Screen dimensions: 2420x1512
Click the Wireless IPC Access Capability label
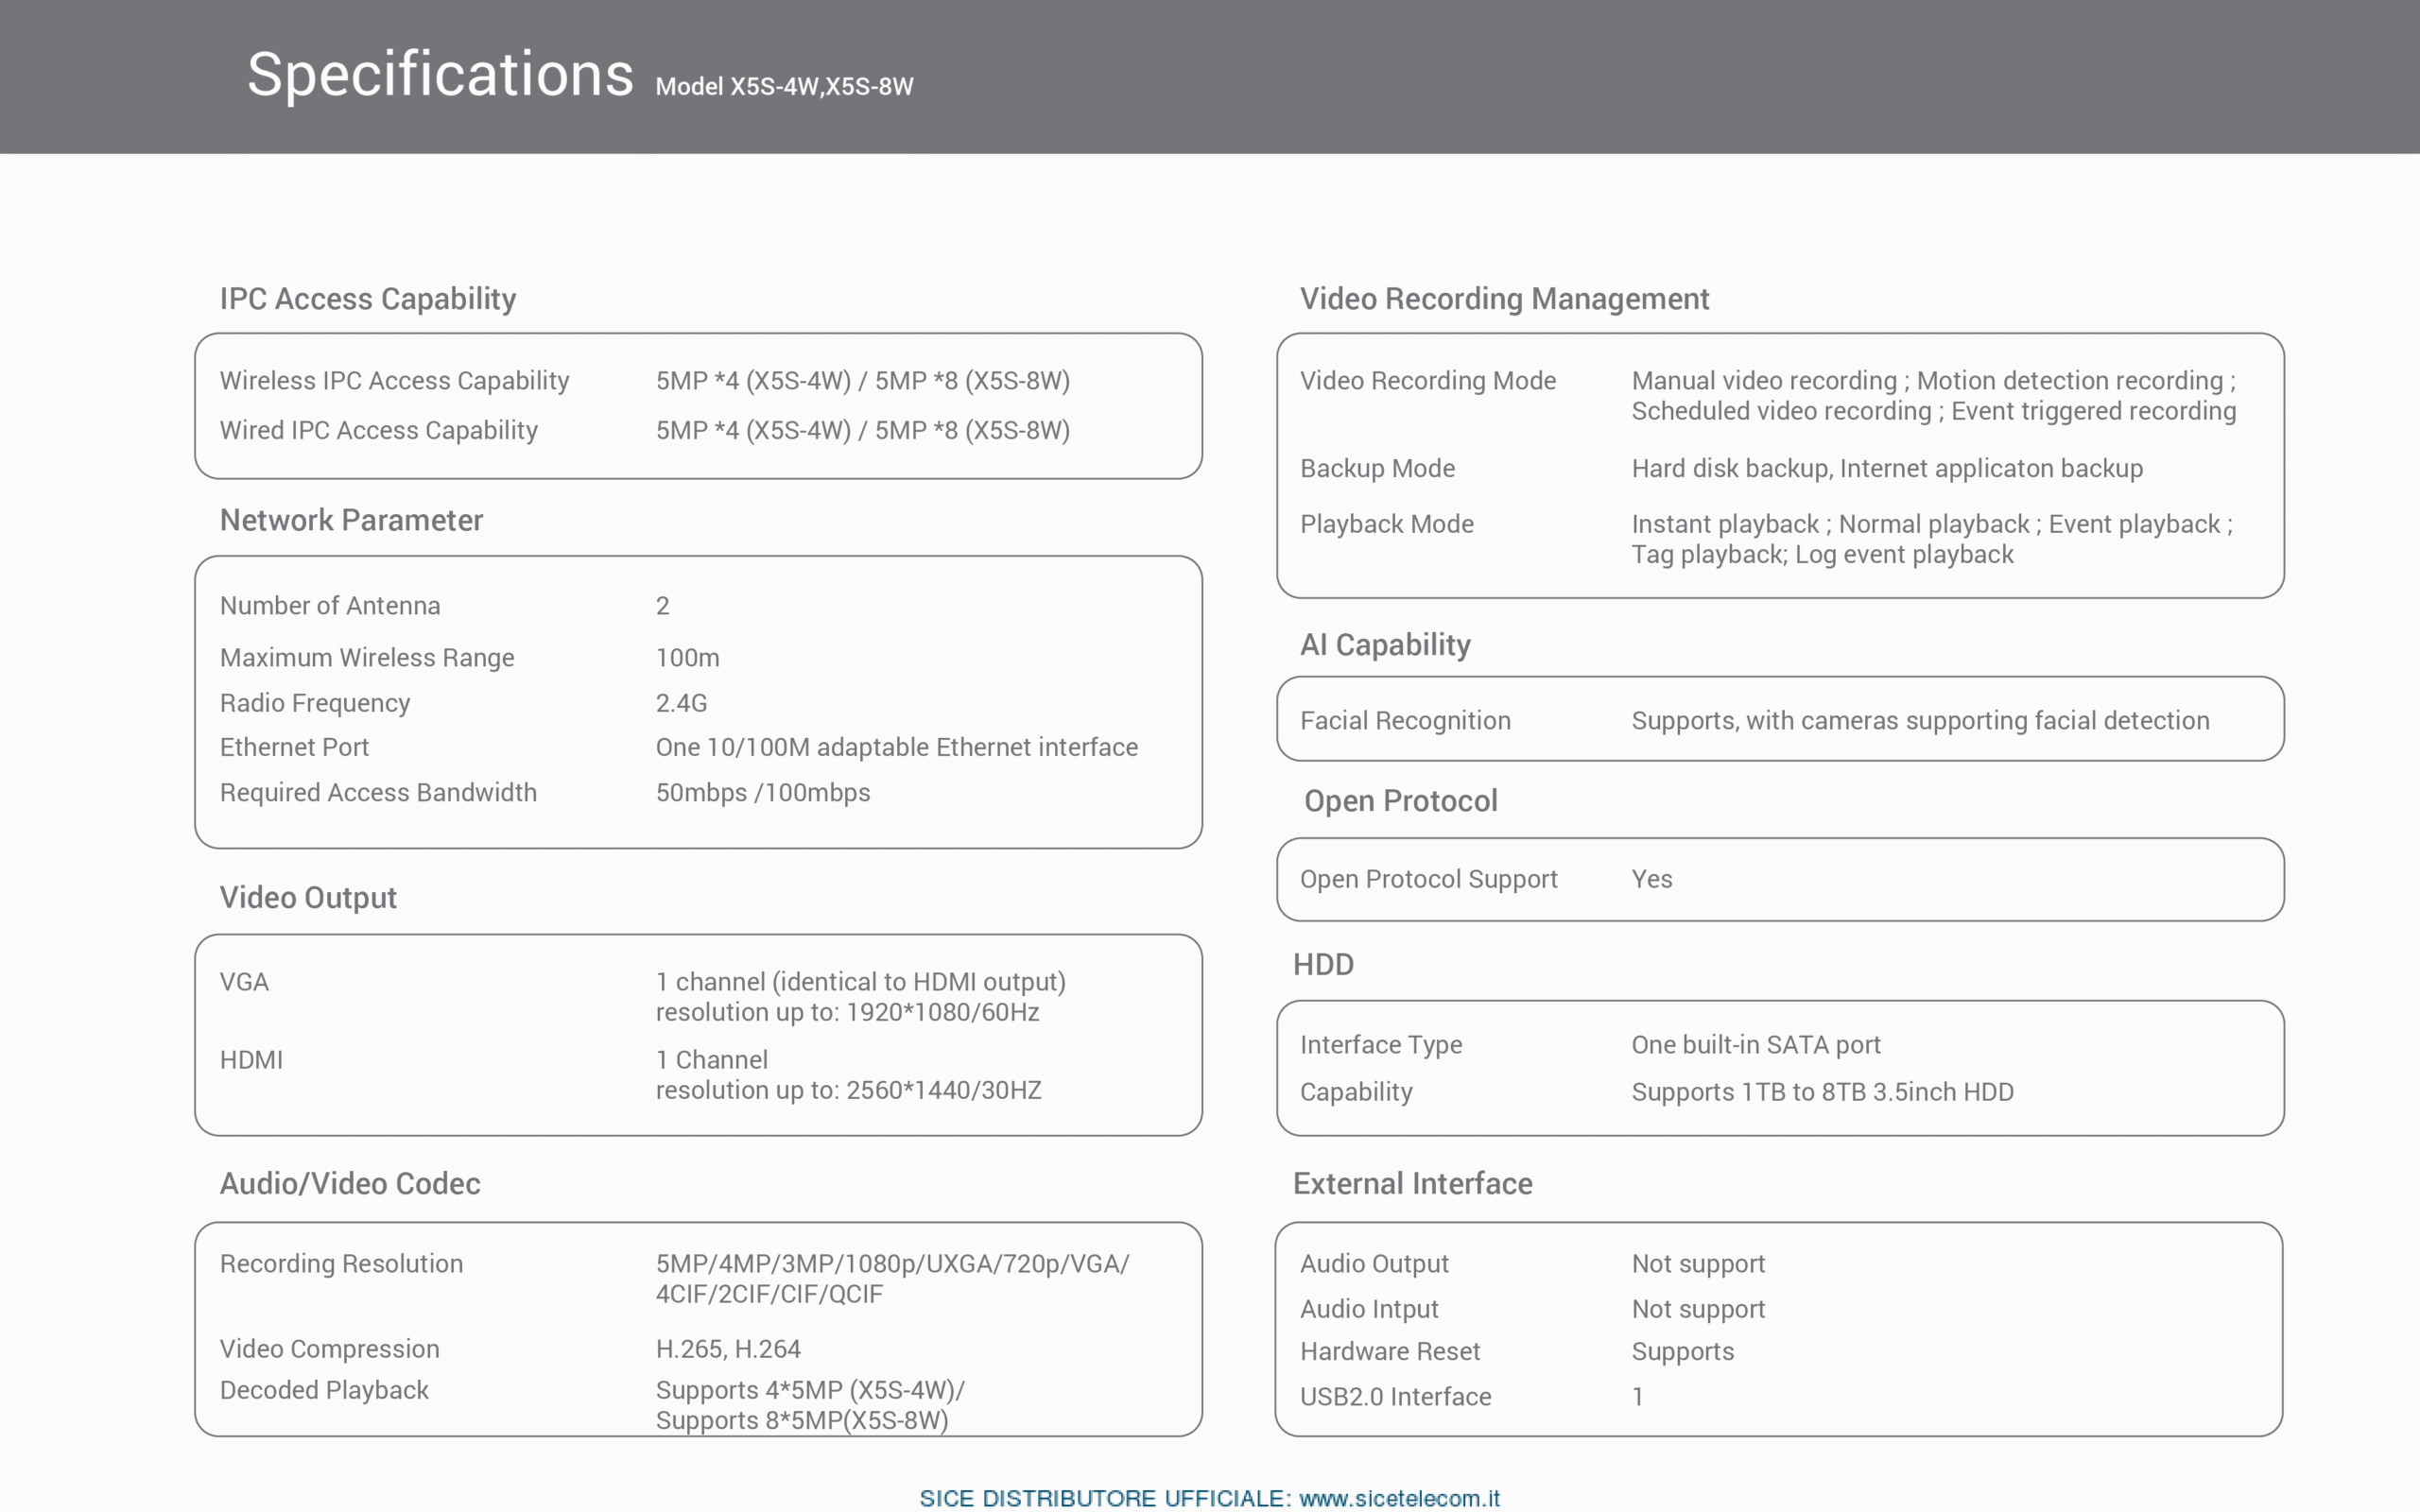(394, 381)
